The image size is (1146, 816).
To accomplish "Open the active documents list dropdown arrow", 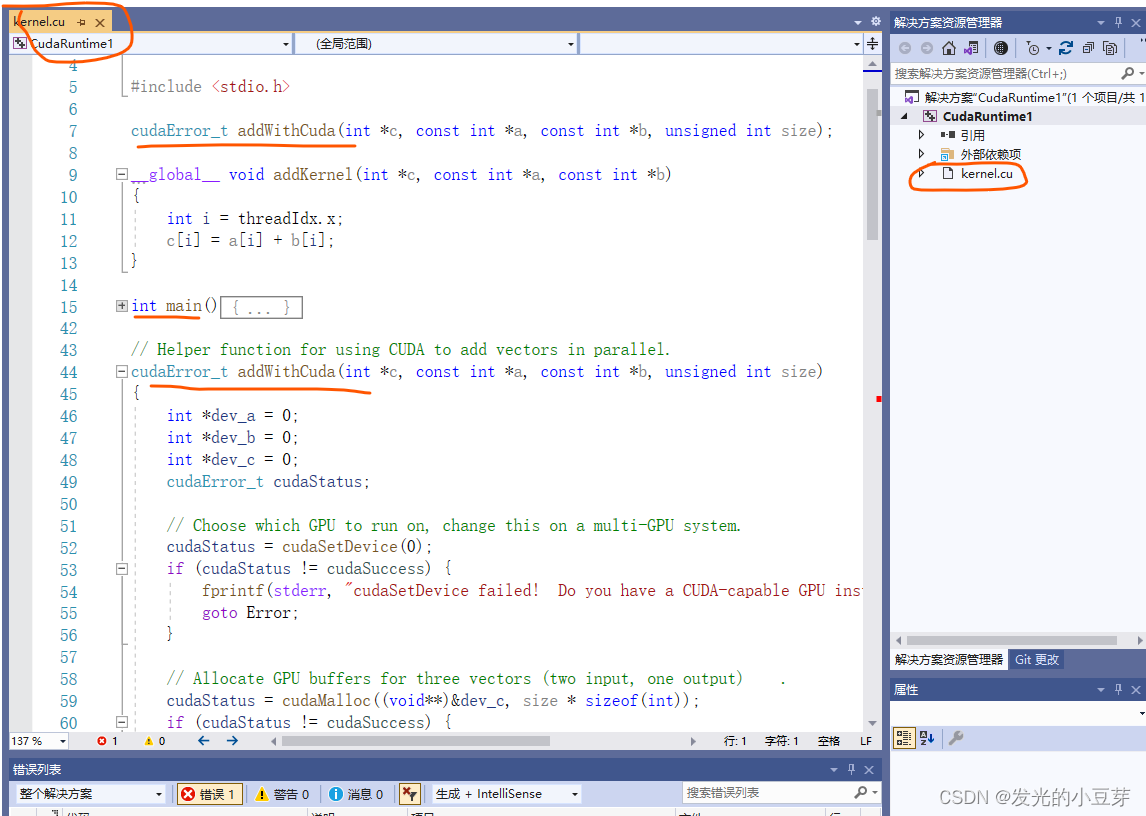I will click(x=858, y=23).
